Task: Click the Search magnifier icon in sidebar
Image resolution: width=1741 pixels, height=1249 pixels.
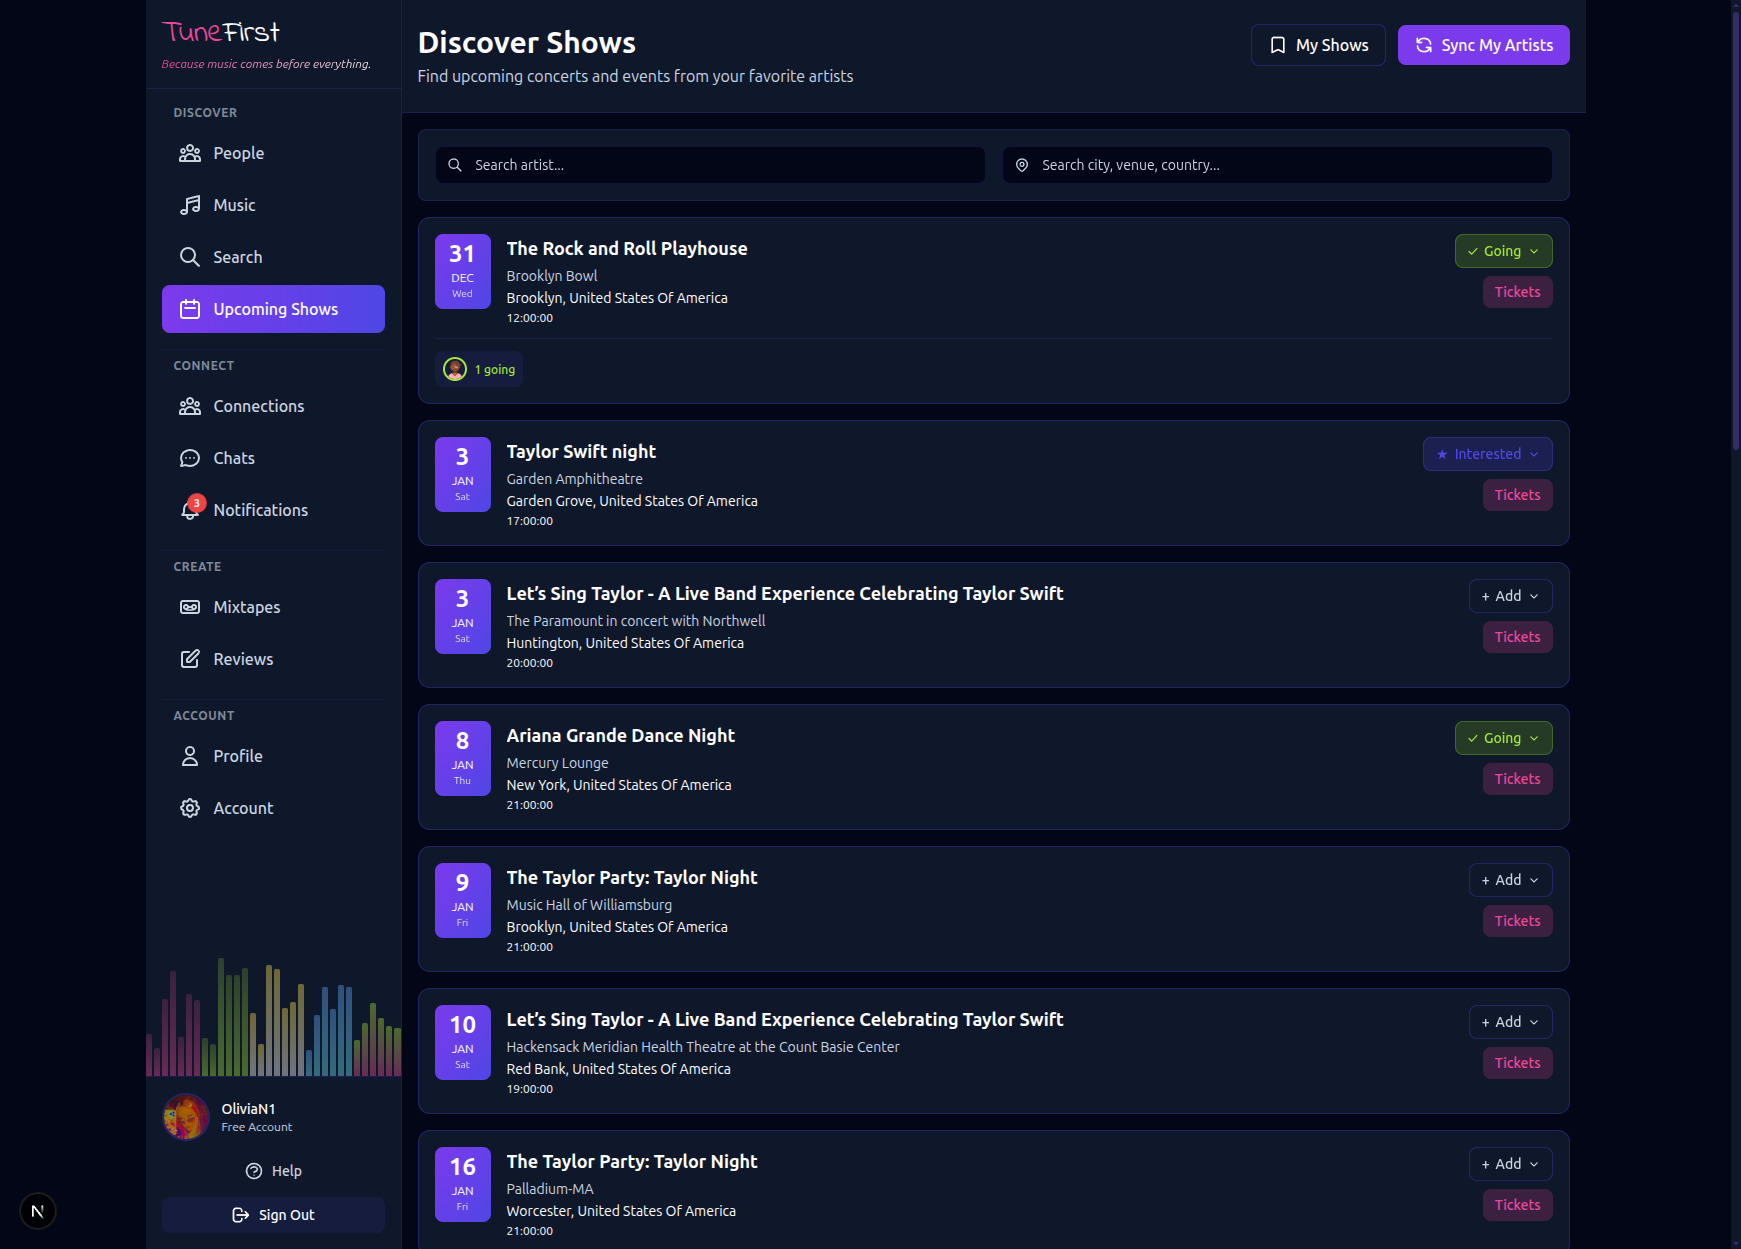Action: 190,257
